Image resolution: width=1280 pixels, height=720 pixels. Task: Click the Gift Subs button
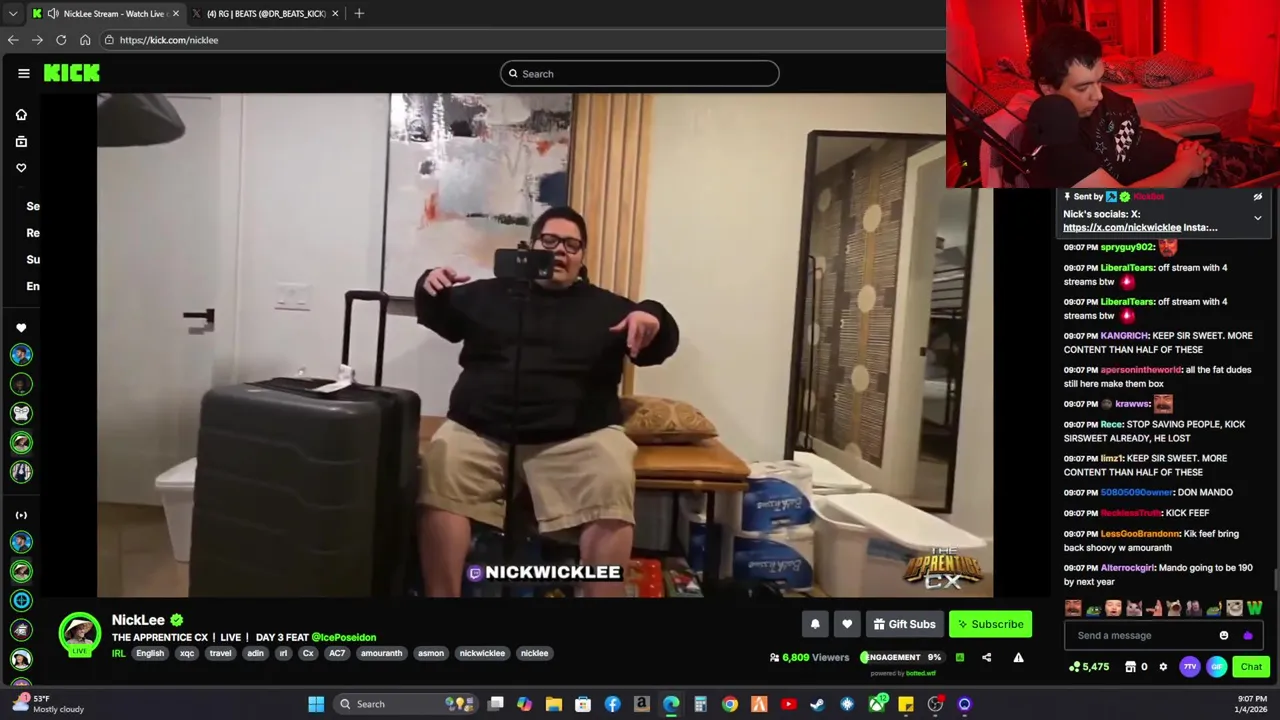coord(905,624)
